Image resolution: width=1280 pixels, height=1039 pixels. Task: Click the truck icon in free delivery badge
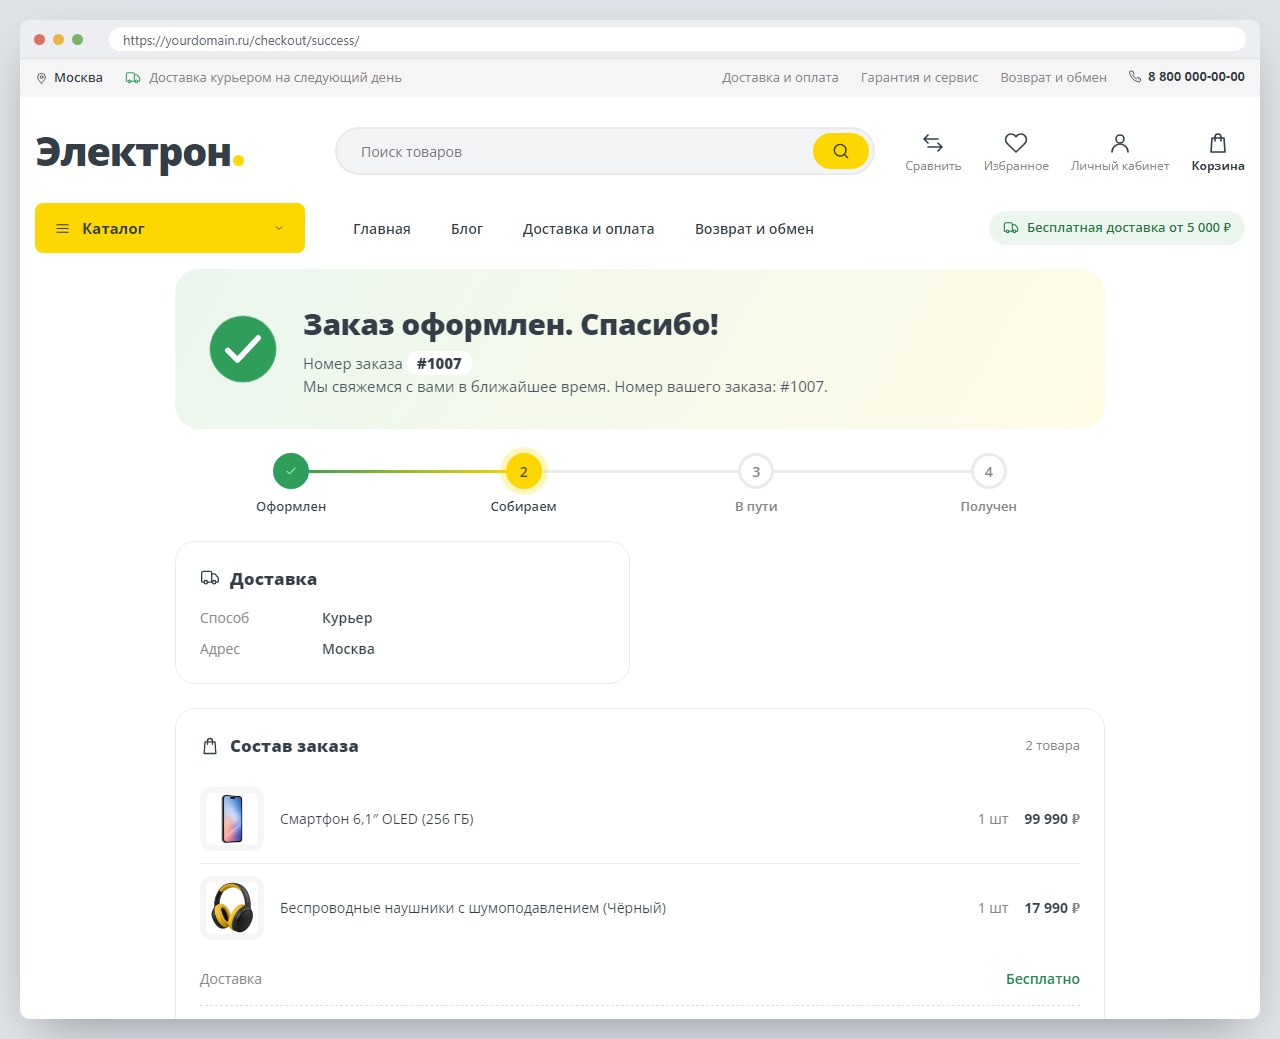pos(1011,228)
